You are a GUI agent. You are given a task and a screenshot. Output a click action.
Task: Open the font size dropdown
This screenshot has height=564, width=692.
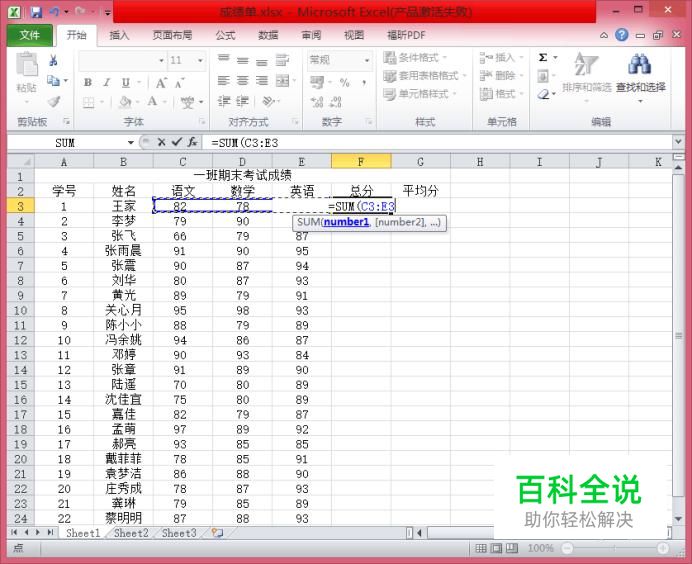200,60
